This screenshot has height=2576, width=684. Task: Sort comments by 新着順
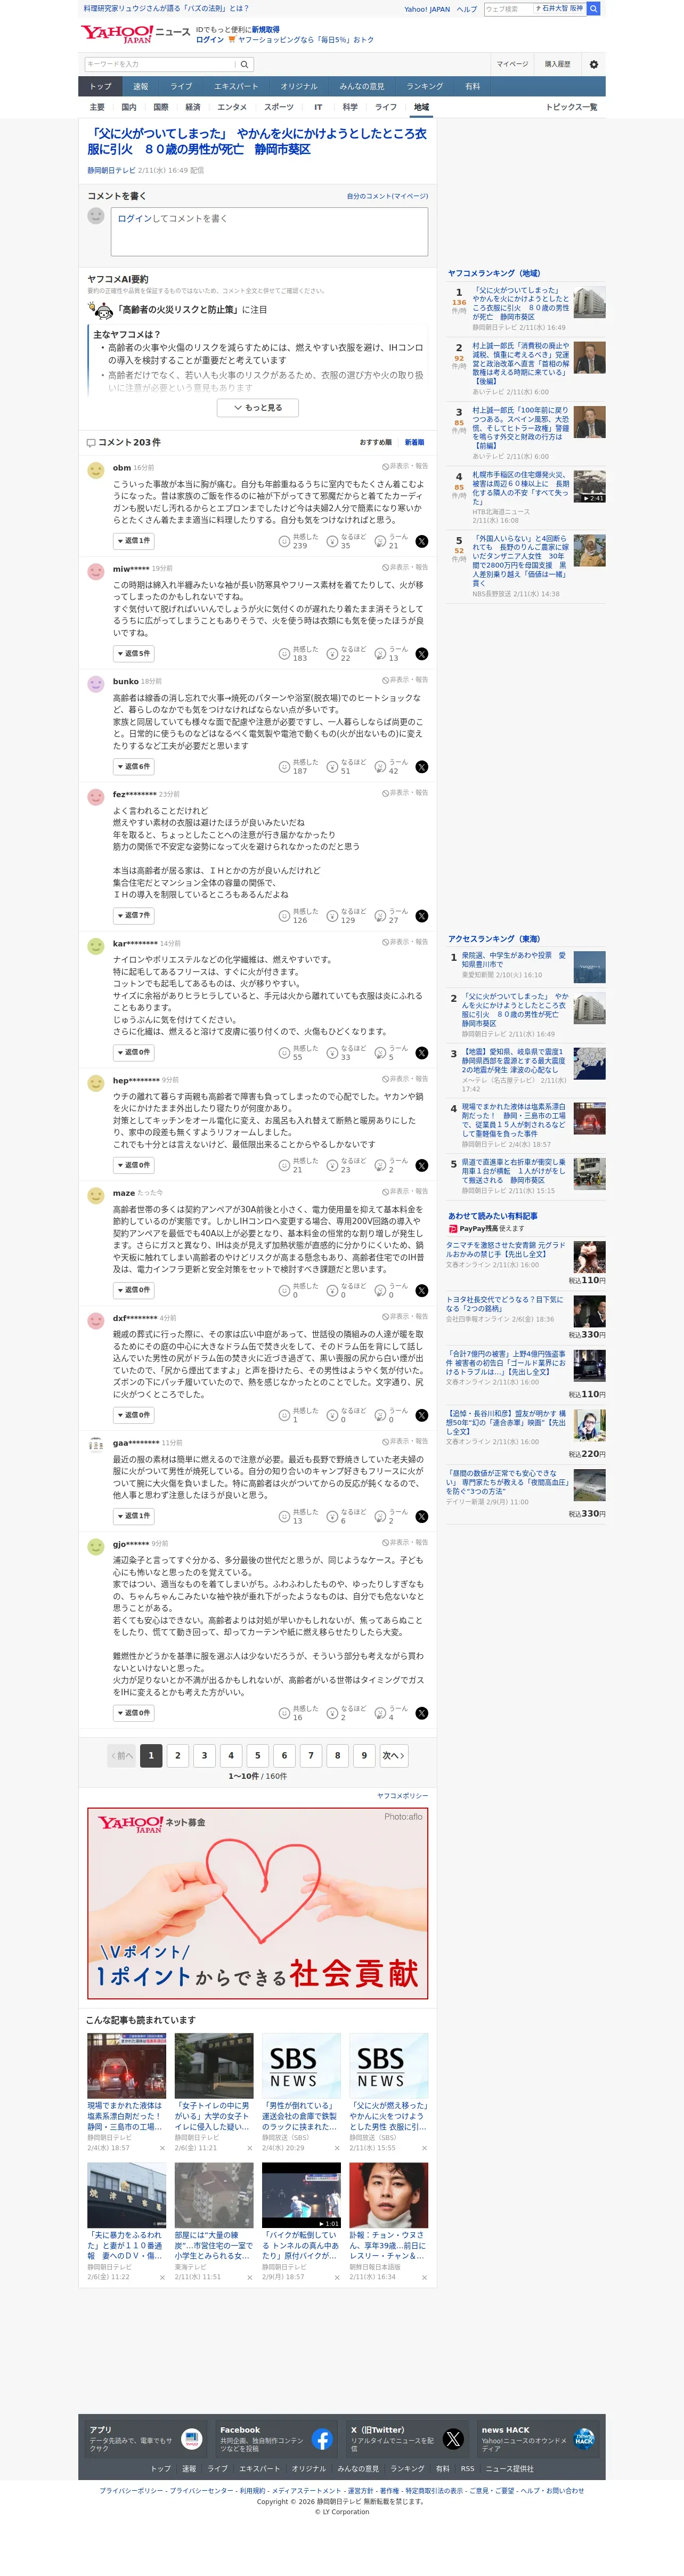[x=414, y=442]
